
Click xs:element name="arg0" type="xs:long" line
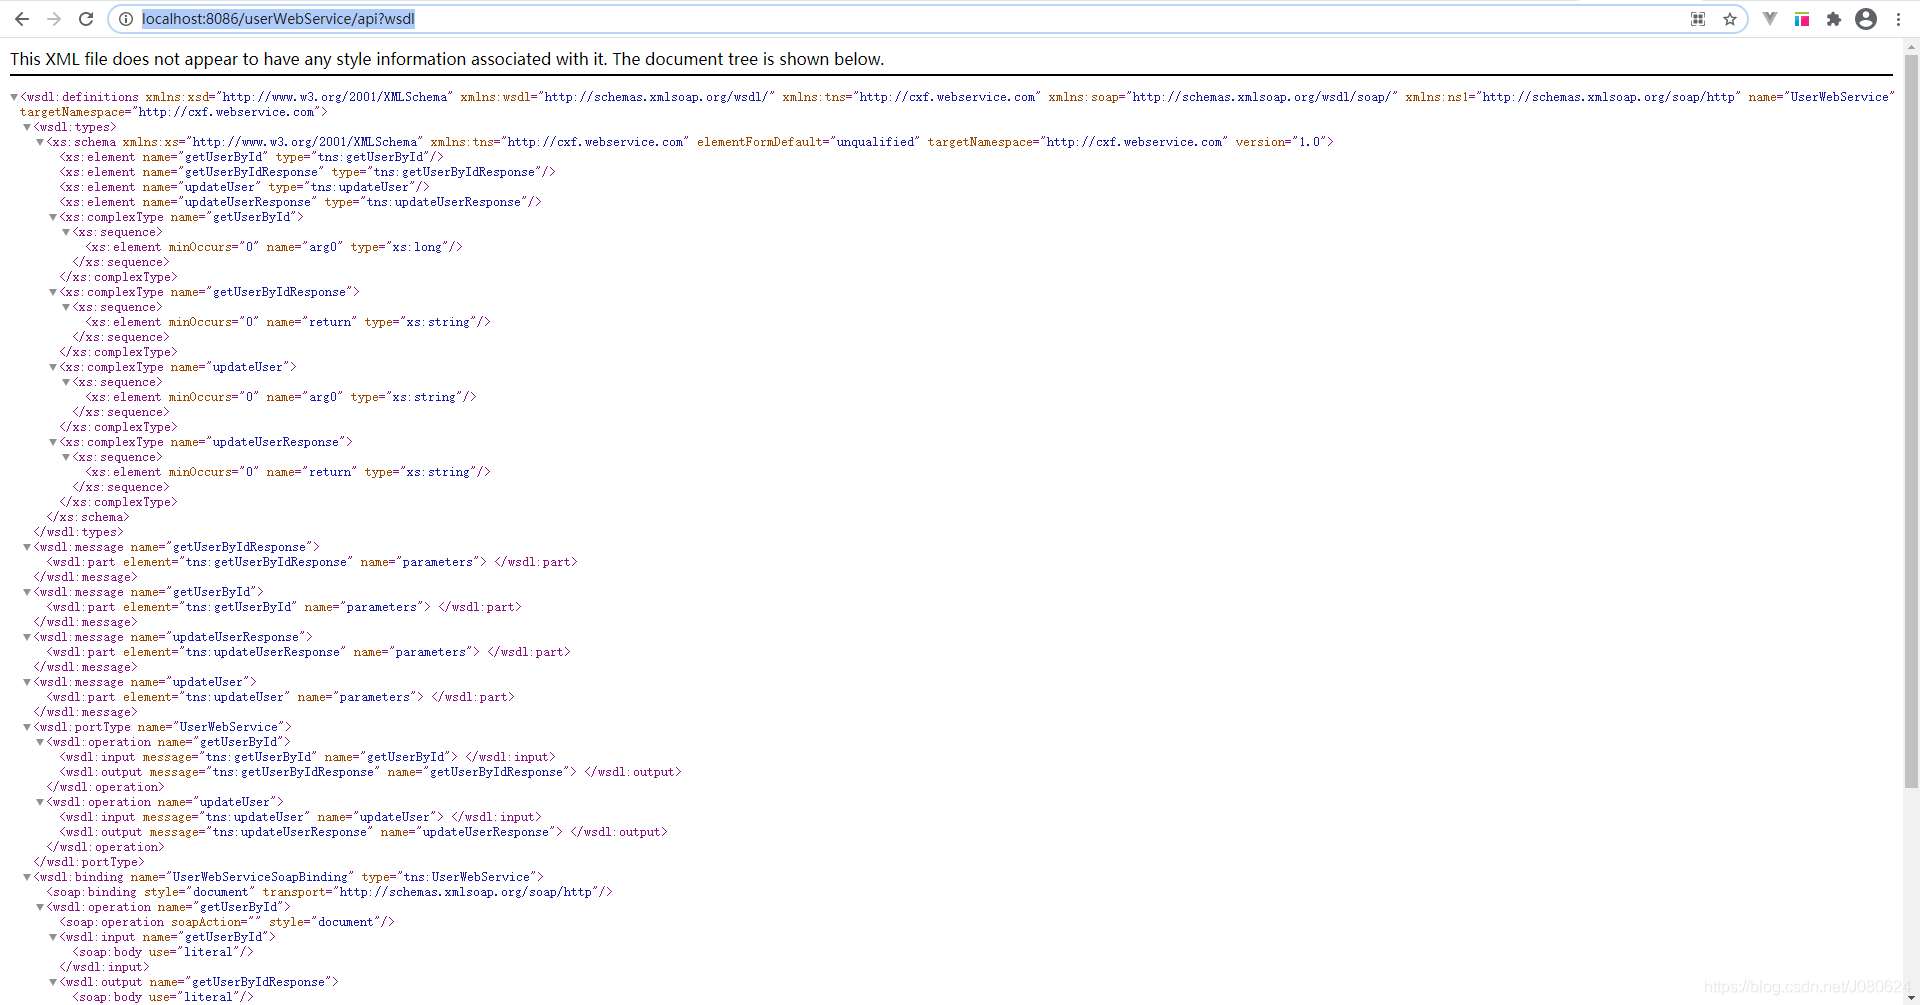pos(274,247)
